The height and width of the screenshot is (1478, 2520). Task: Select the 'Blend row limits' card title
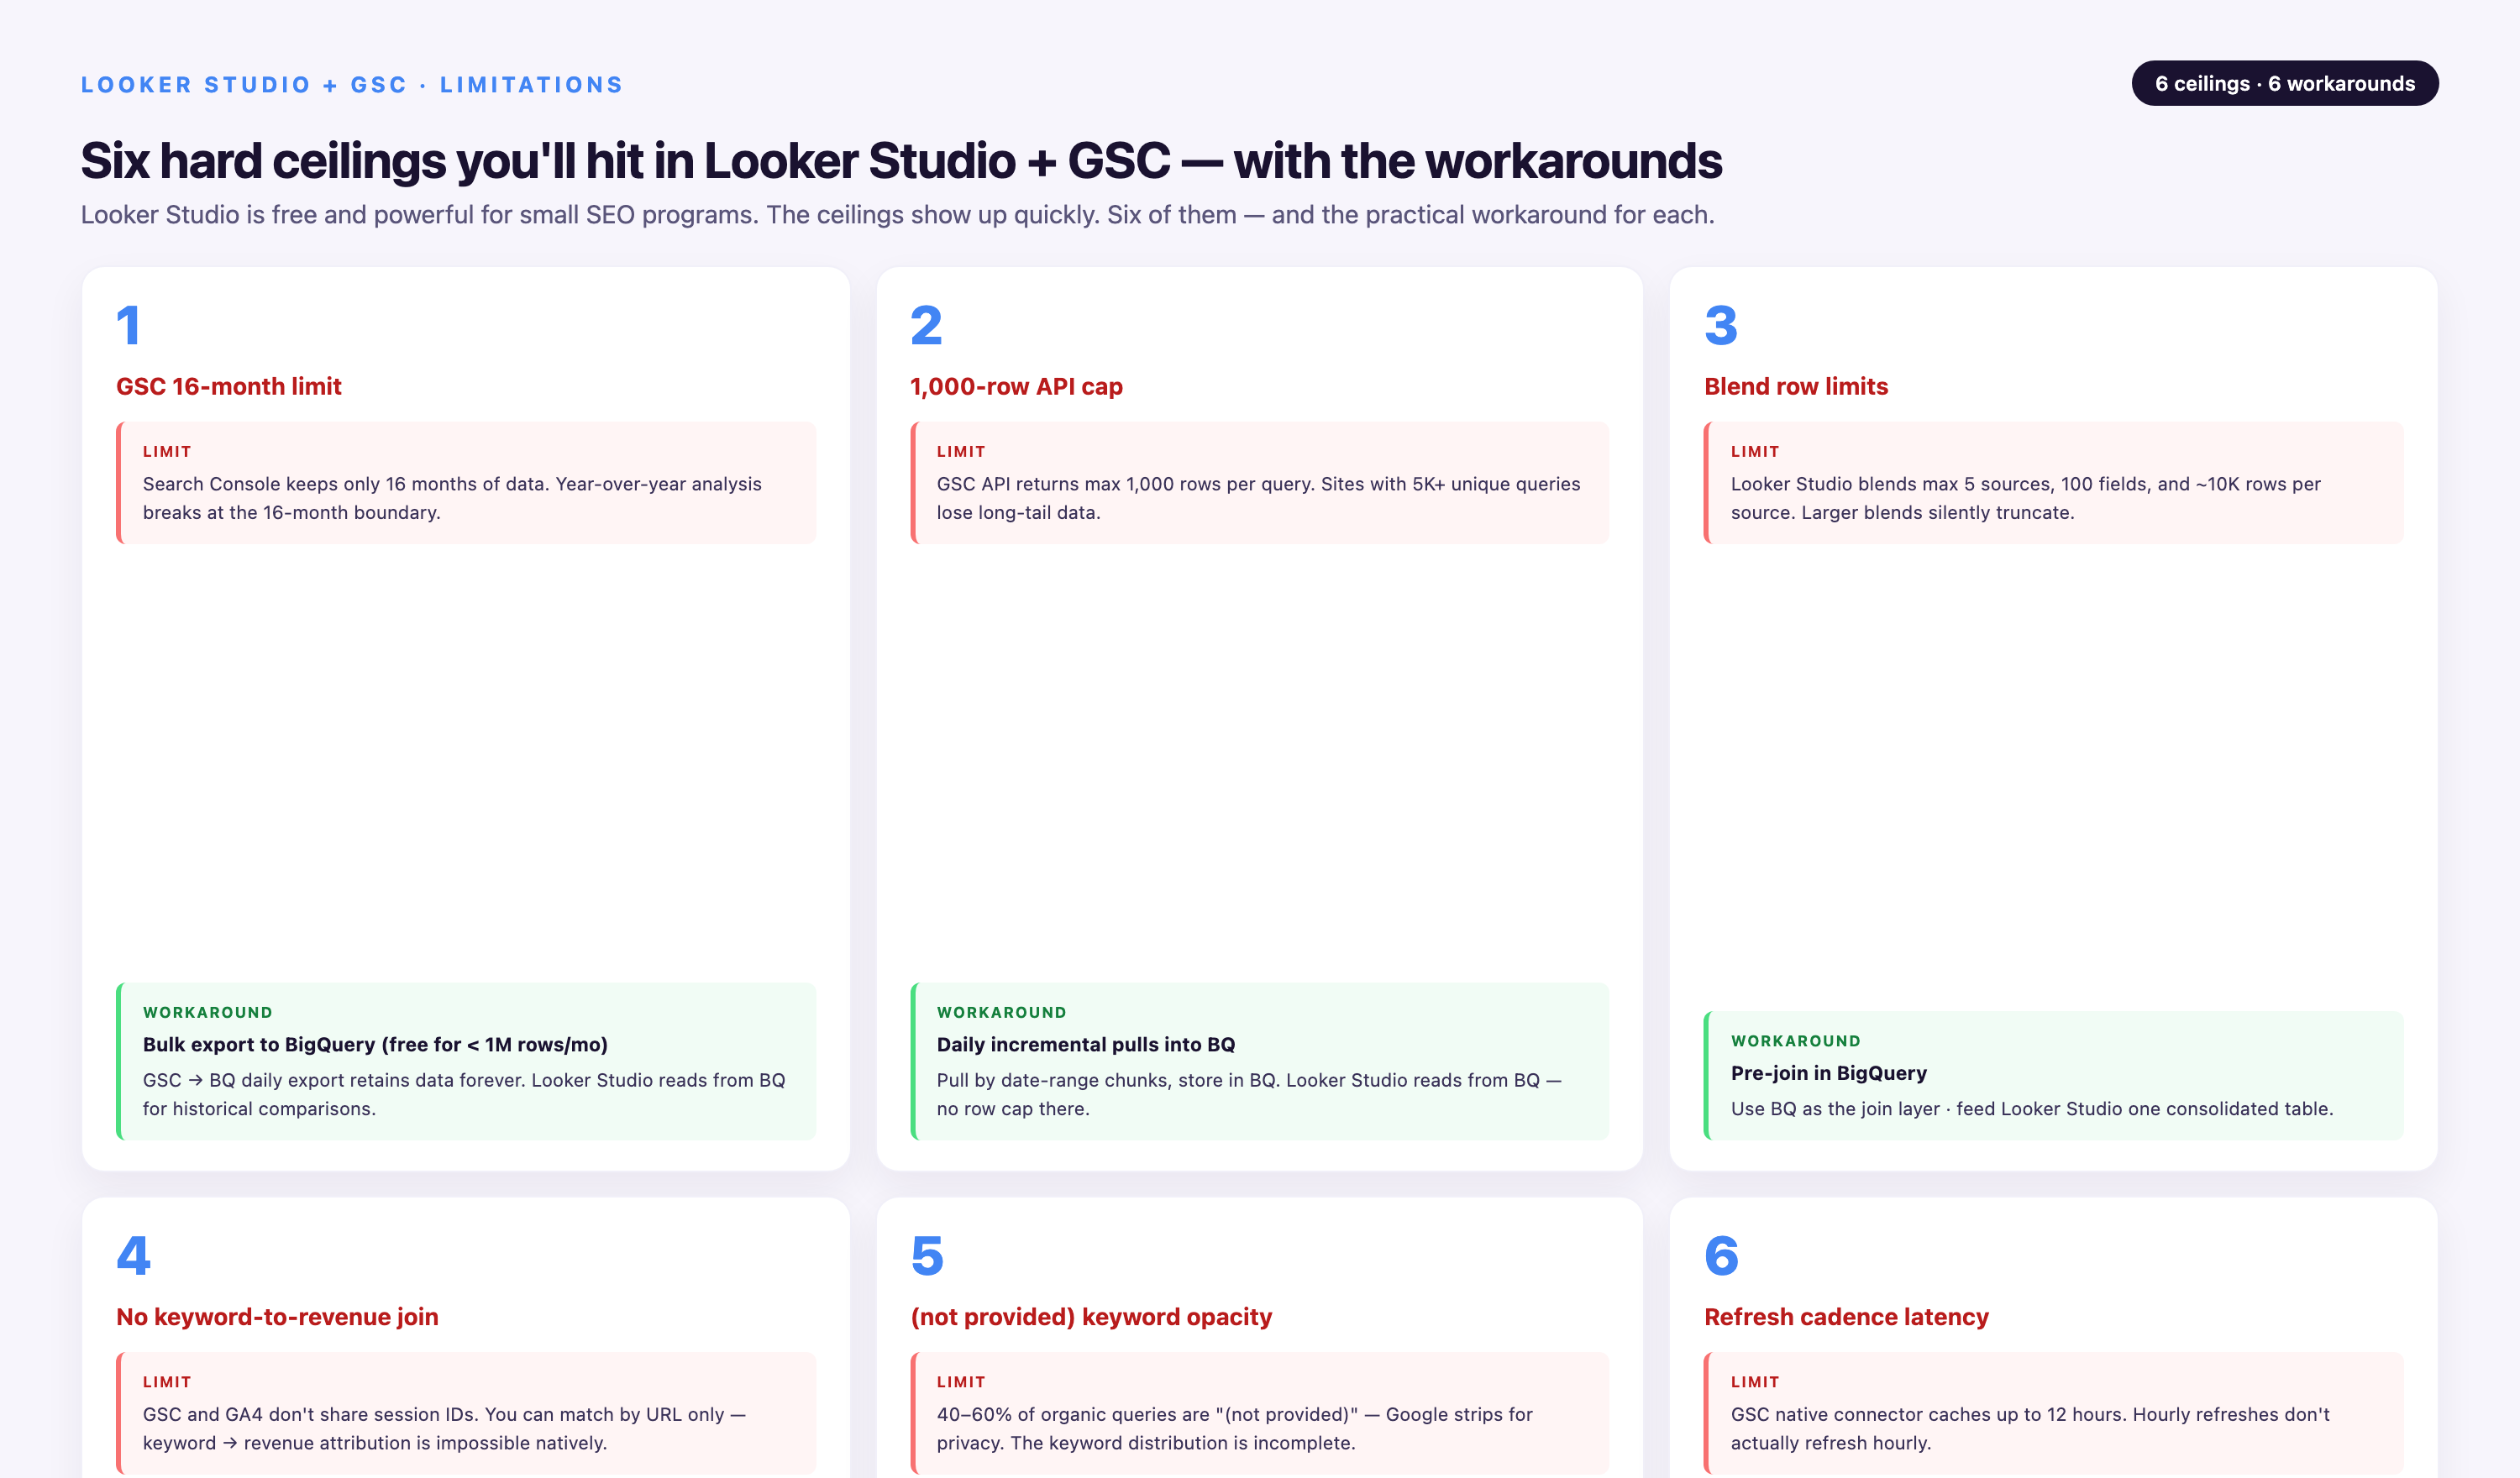coord(1796,386)
